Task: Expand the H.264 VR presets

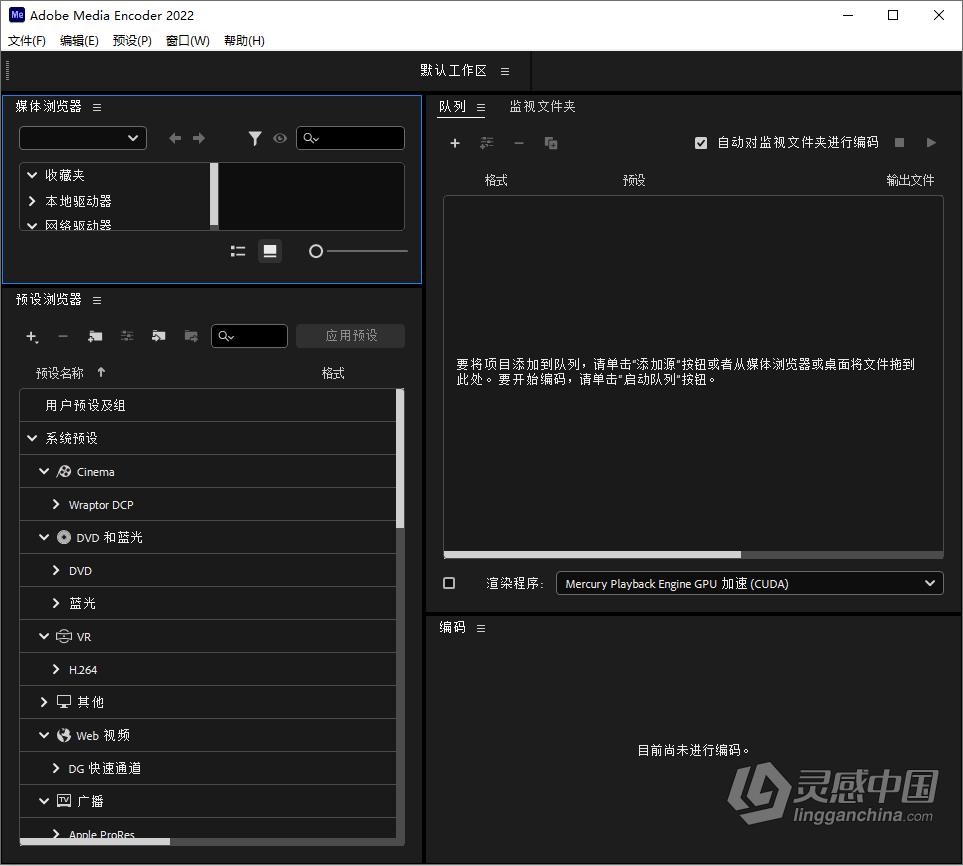Action: [56, 669]
